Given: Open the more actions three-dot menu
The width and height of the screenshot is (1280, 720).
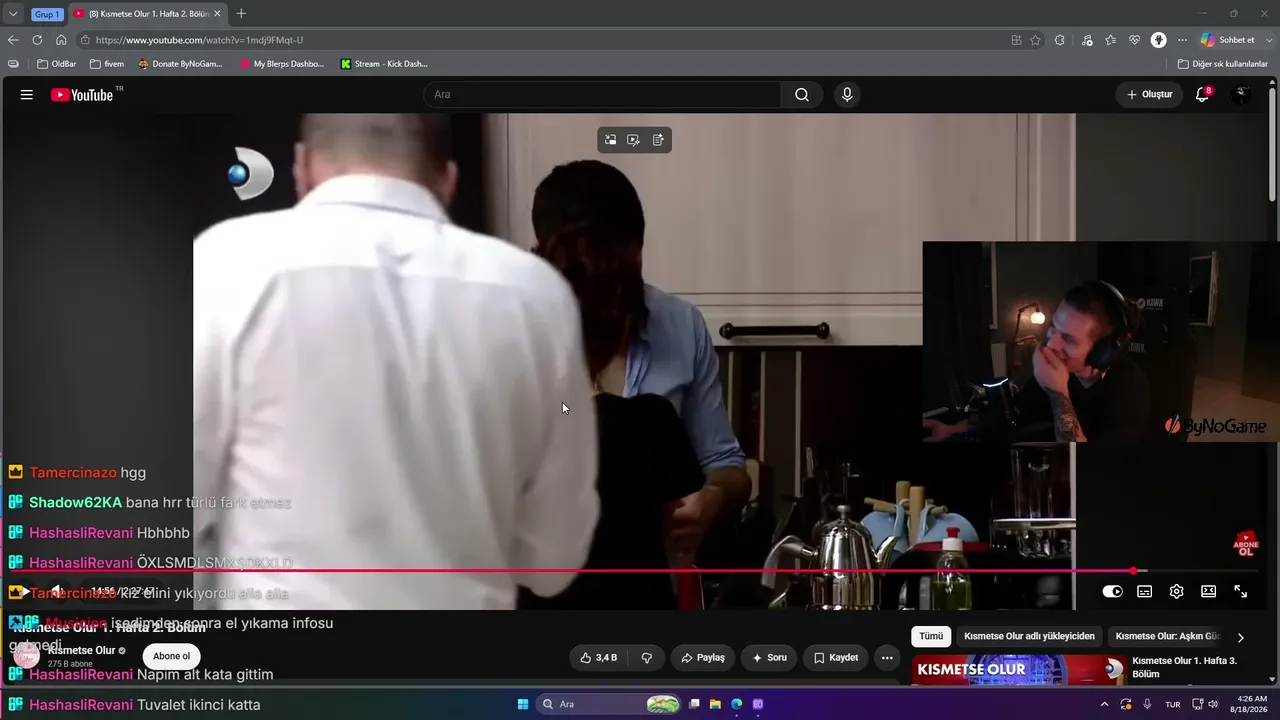Looking at the screenshot, I should (x=887, y=658).
